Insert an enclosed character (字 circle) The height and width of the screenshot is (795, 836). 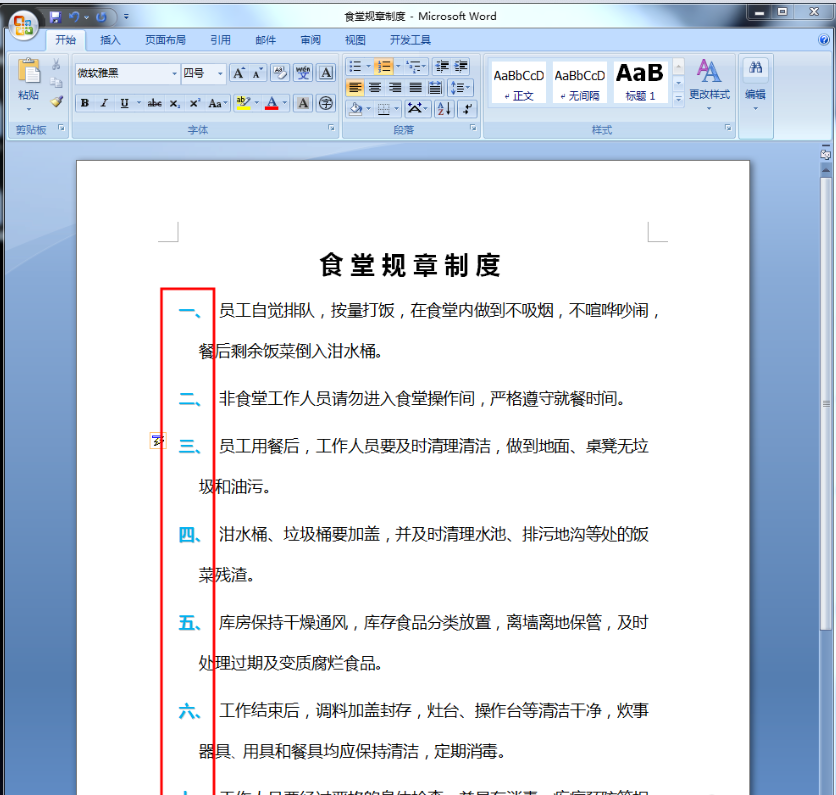(326, 103)
